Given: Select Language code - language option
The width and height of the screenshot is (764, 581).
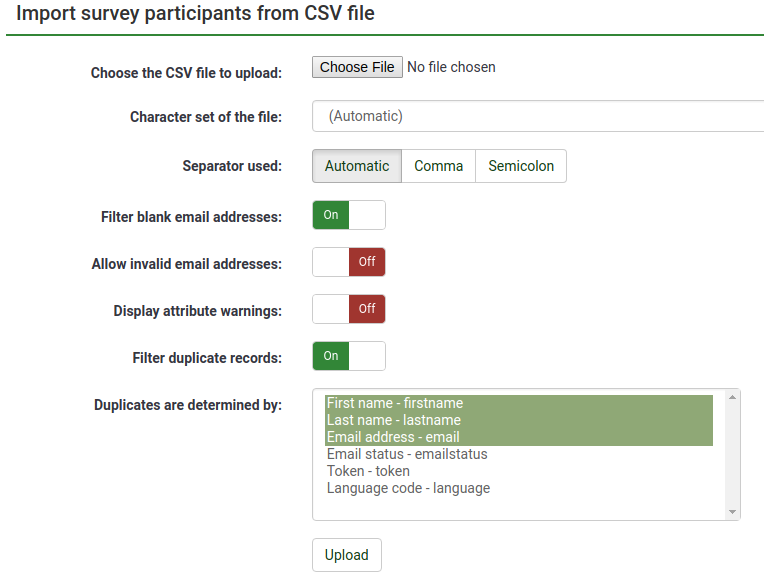Looking at the screenshot, I should [408, 488].
